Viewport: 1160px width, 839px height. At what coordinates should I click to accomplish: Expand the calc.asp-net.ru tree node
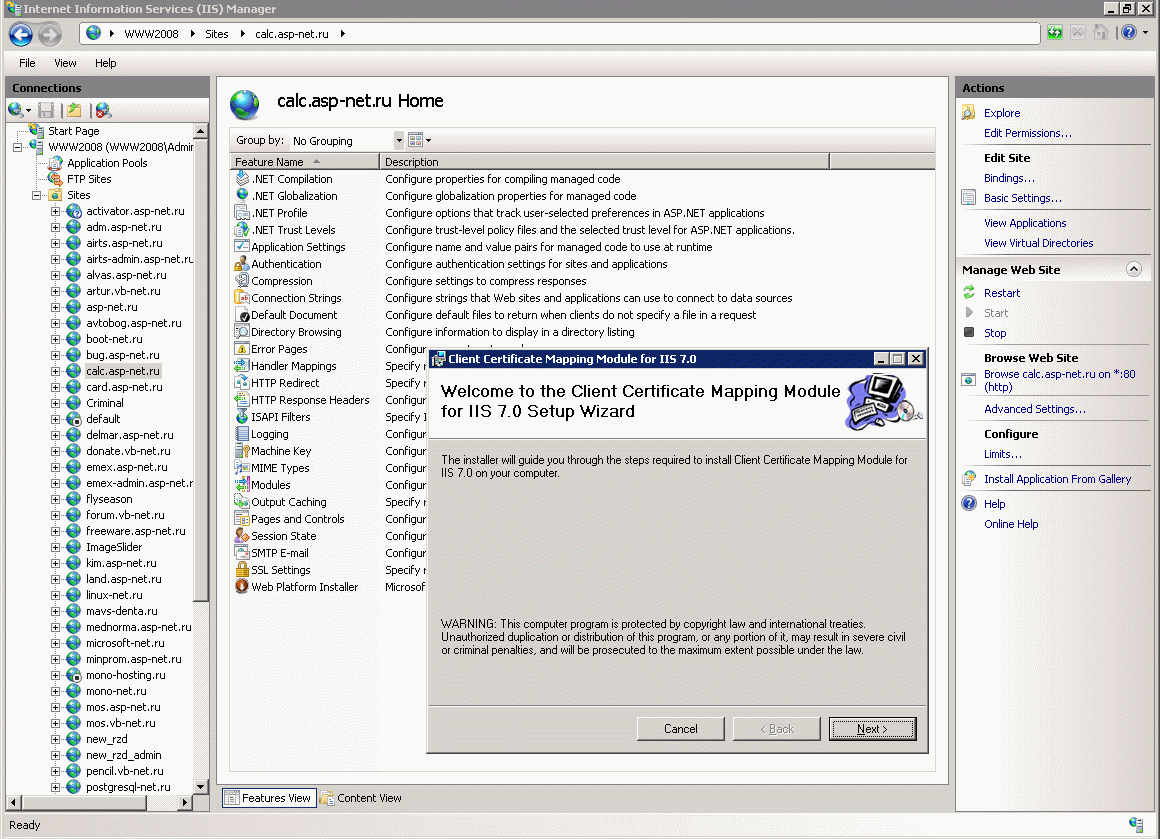pyautogui.click(x=55, y=371)
